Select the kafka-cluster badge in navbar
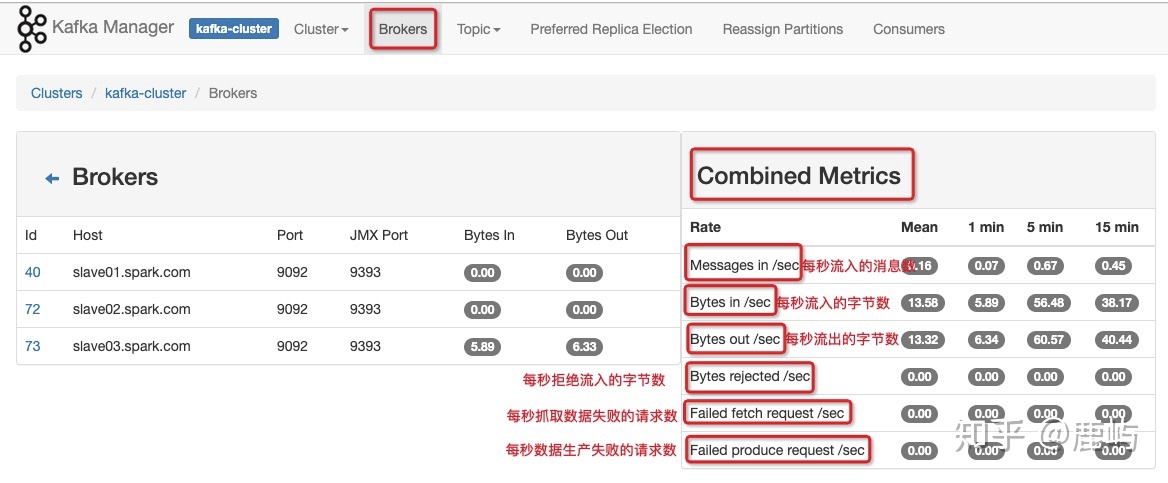Viewport: 1168px width, 483px height. click(x=234, y=29)
